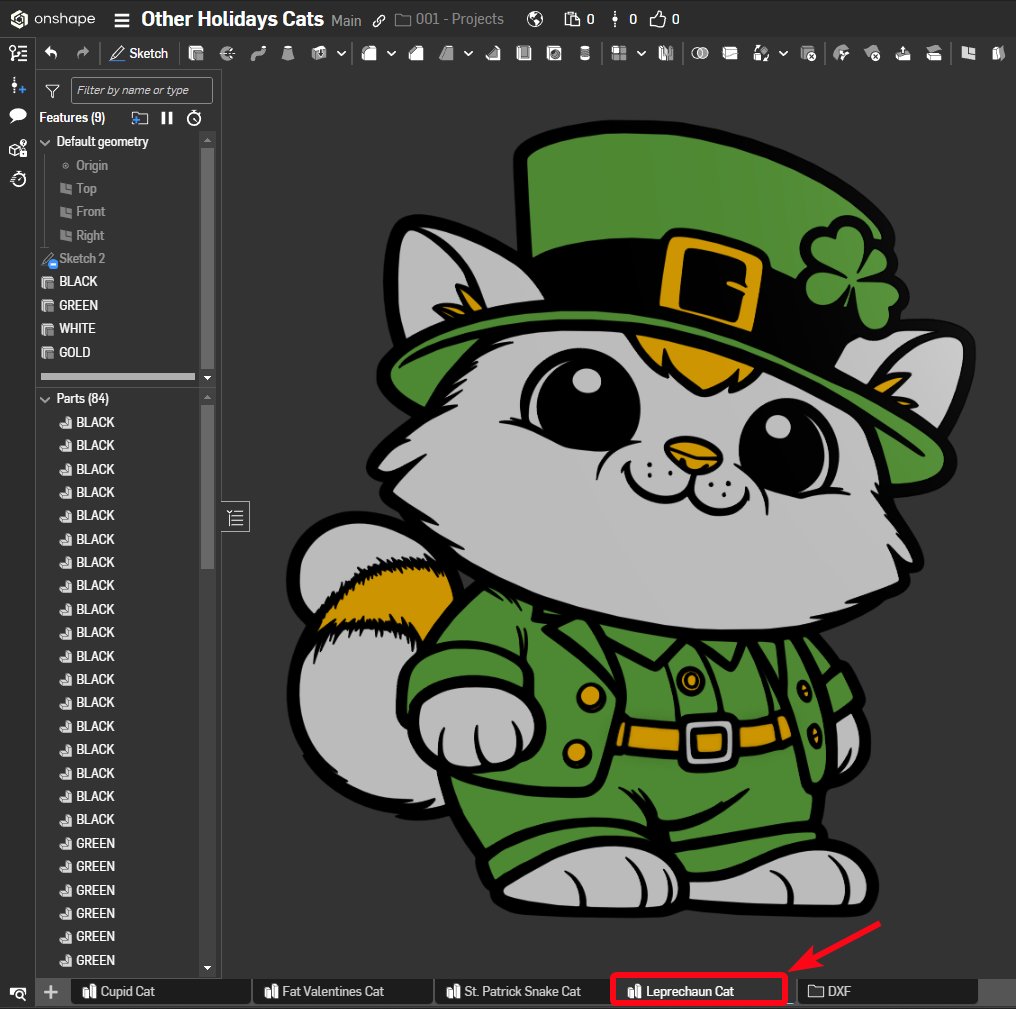Viewport: 1016px width, 1009px height.
Task: Select the Draft tool
Action: click(x=446, y=53)
